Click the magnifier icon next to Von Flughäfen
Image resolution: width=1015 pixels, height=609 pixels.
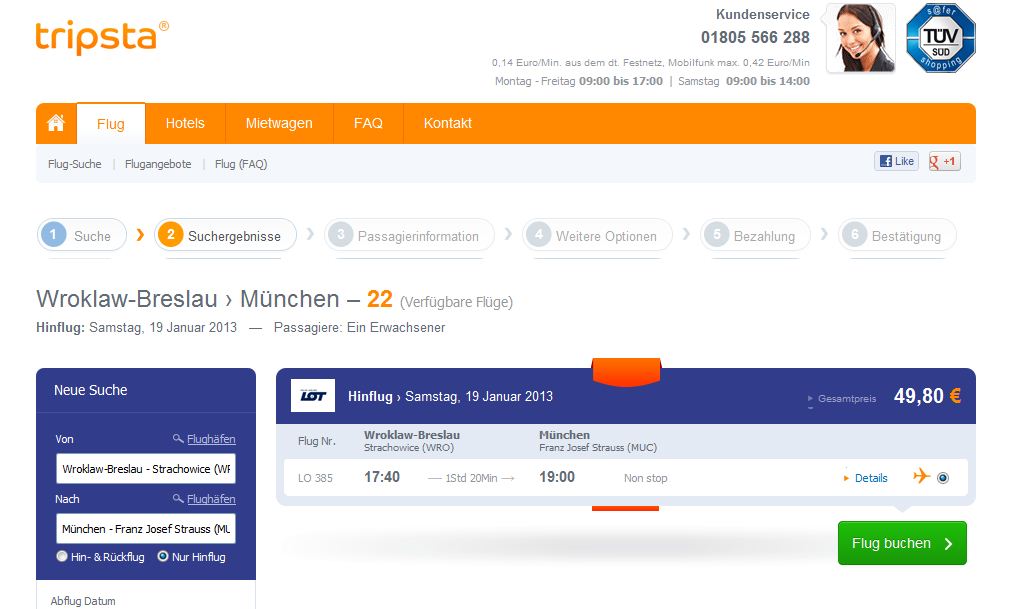point(178,439)
